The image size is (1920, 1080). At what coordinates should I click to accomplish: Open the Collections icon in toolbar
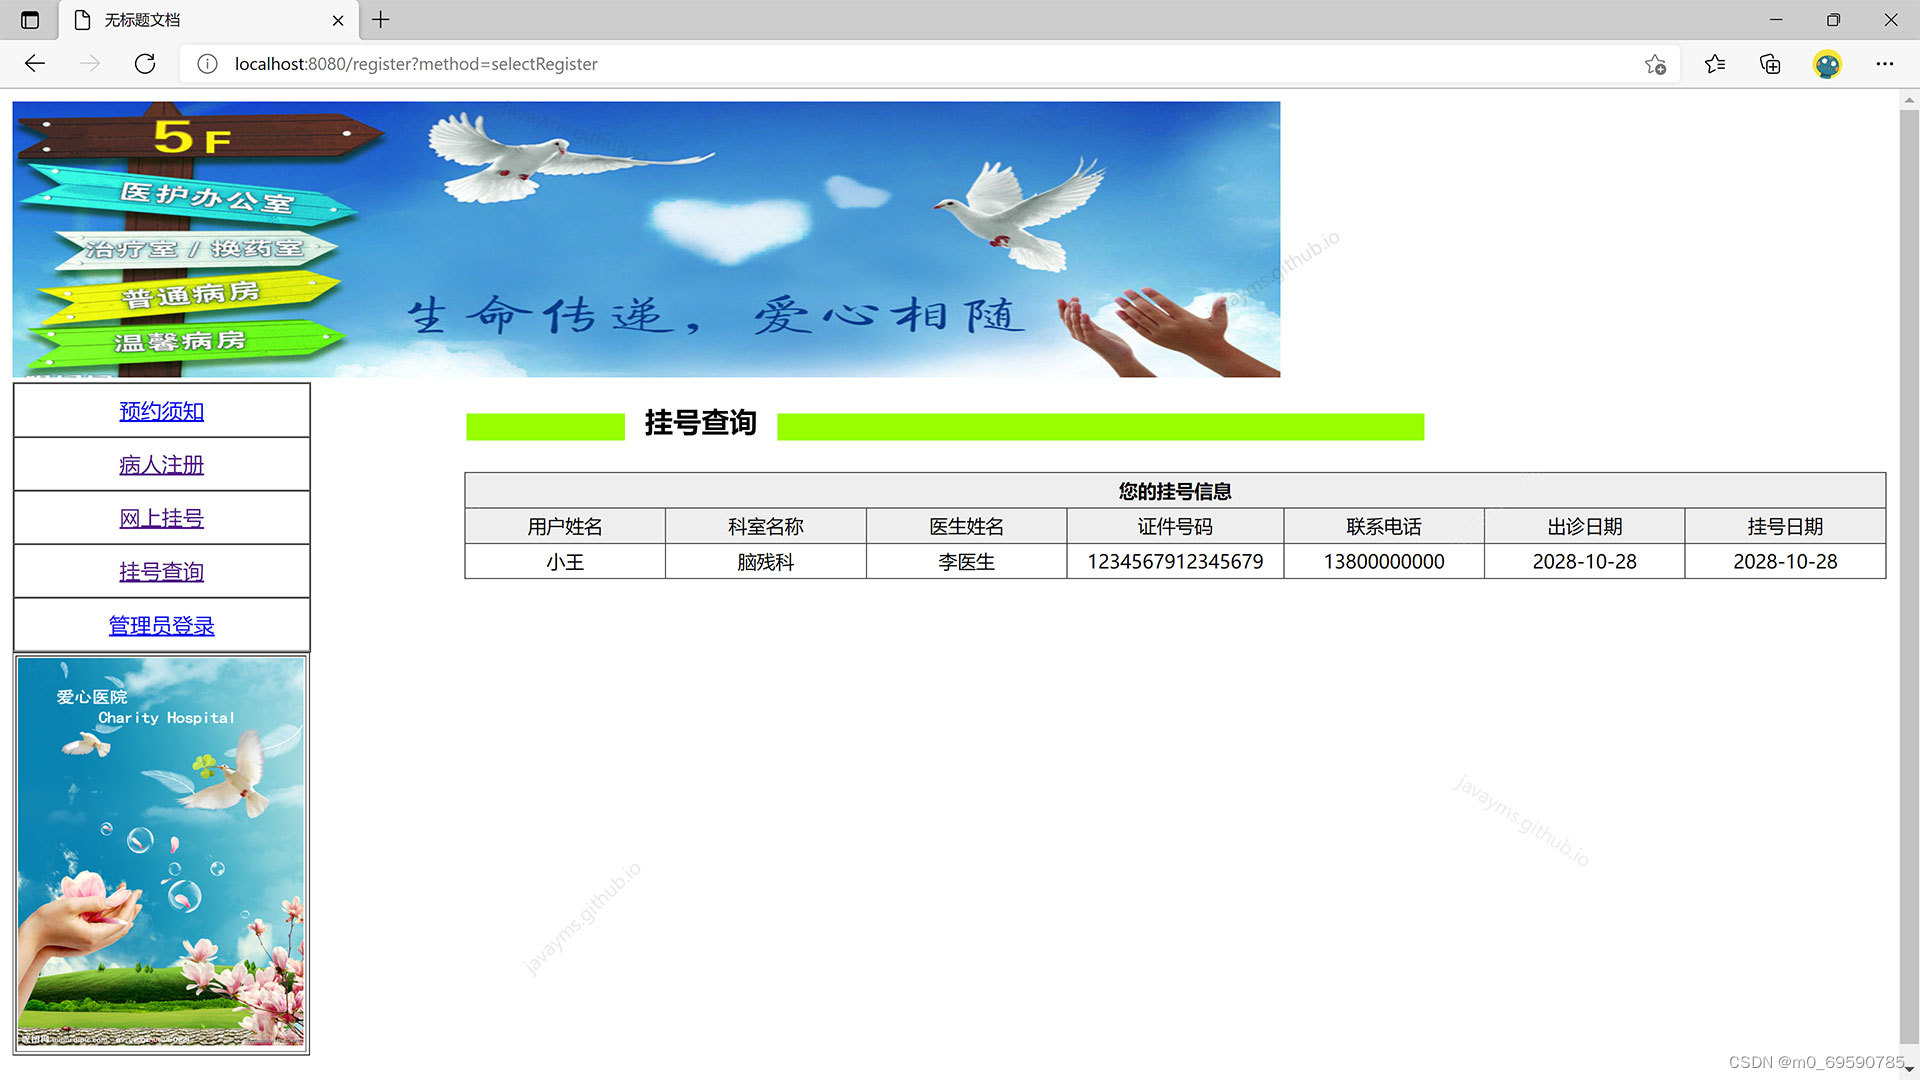(1770, 64)
